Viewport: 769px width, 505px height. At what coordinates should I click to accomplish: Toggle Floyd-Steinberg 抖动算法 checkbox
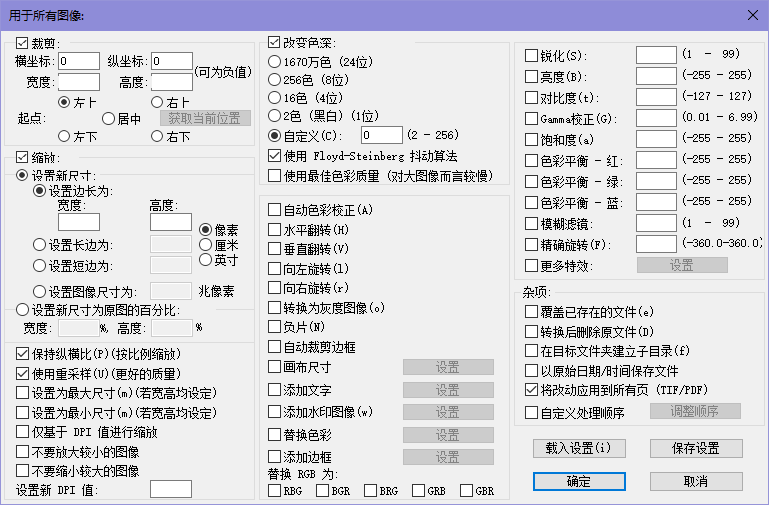click(275, 156)
